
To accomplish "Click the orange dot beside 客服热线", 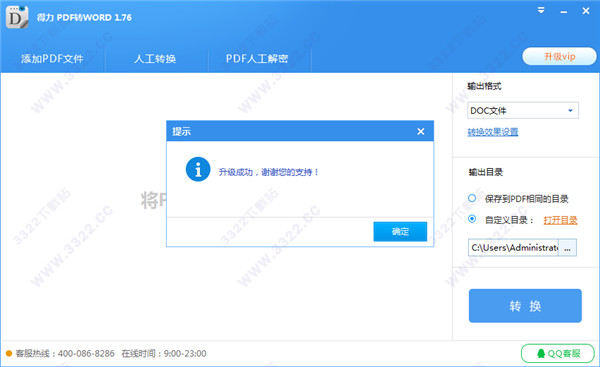I will coord(9,353).
